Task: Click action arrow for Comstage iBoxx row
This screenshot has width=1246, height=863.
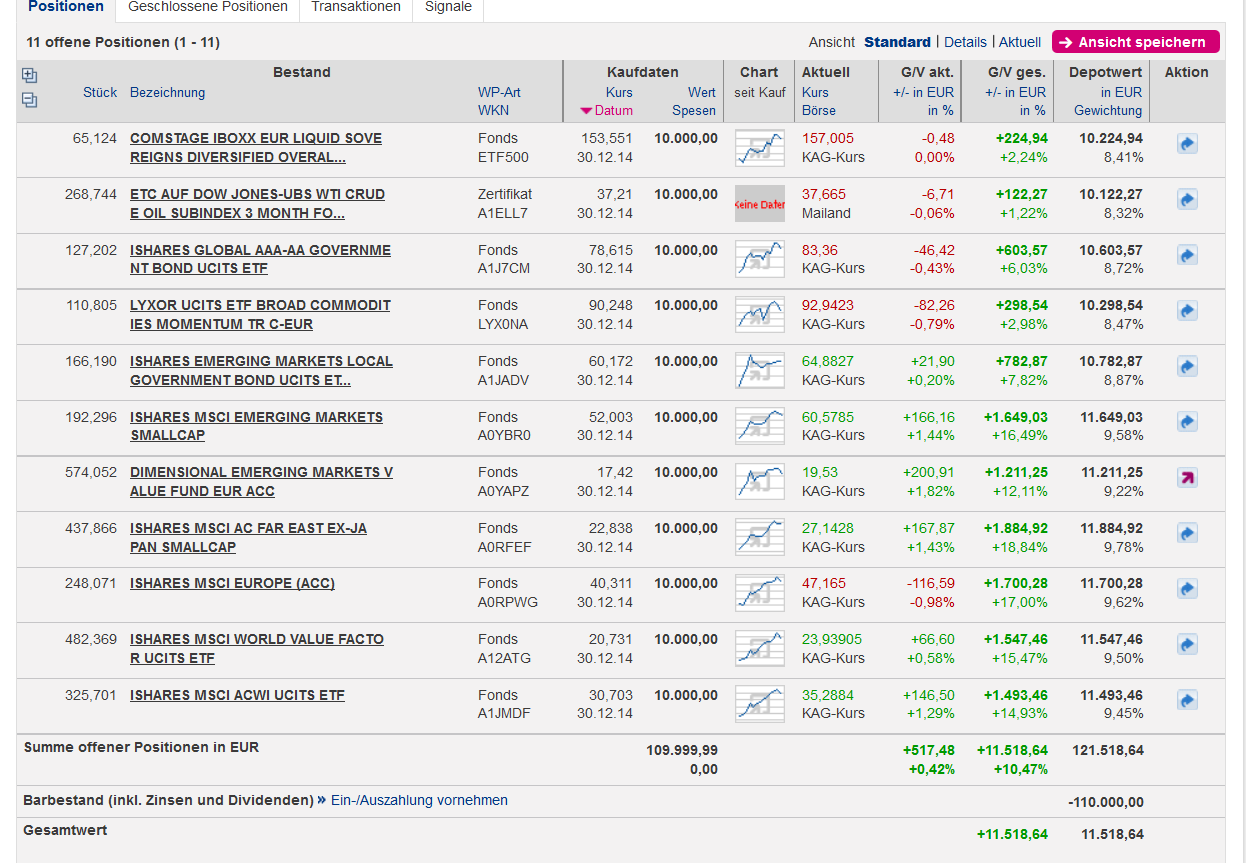Action: [x=1186, y=145]
